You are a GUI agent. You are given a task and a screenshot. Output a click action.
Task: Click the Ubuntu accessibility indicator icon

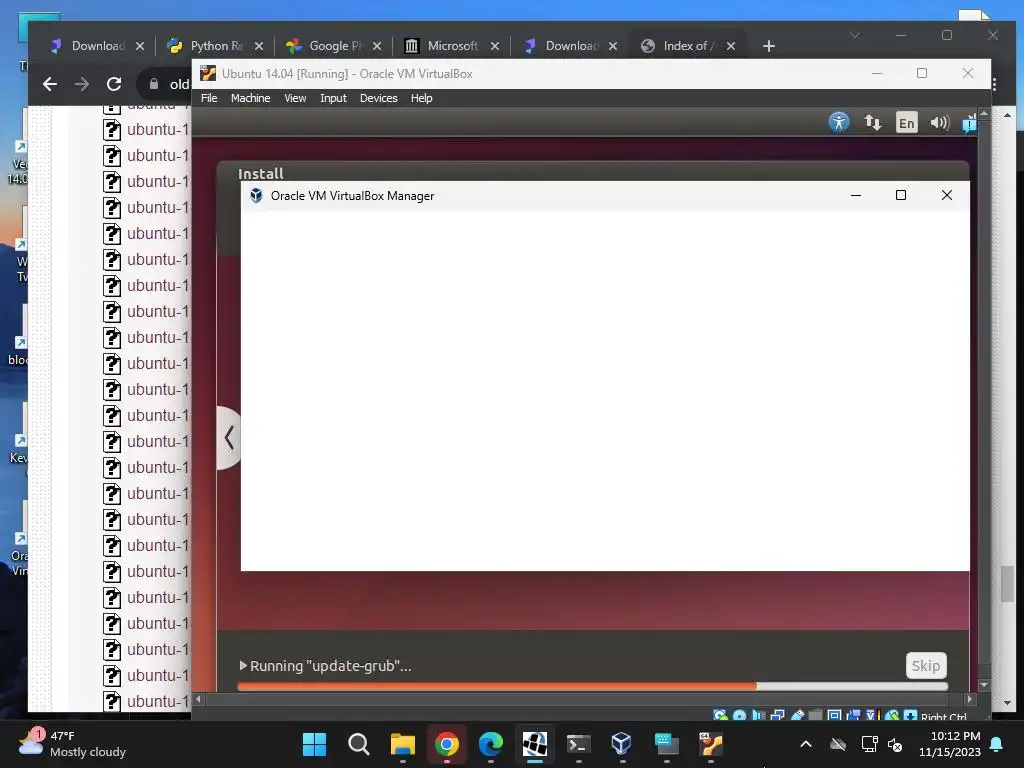[839, 122]
